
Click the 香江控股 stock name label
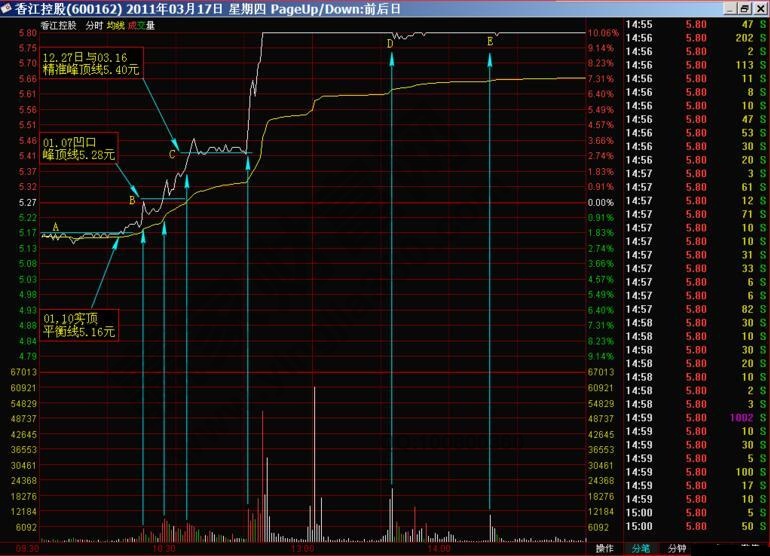click(62, 25)
